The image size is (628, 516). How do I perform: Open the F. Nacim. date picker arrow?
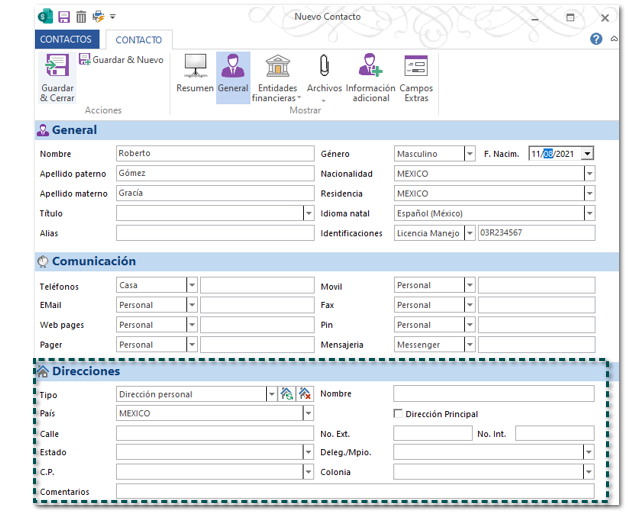(587, 154)
